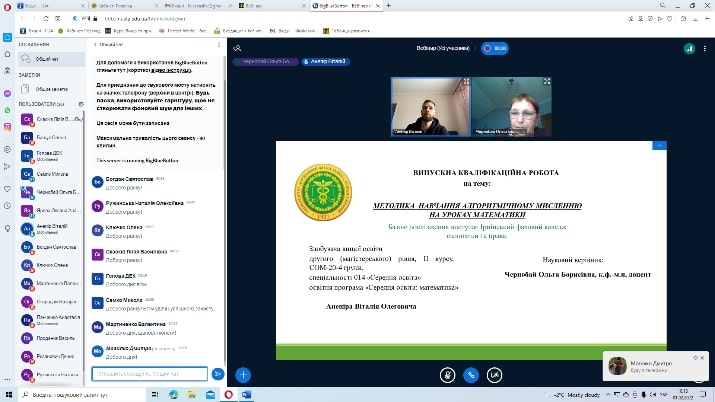Show hidden tray icons with the up chevron
The height and width of the screenshot is (402, 715).
coord(608,395)
